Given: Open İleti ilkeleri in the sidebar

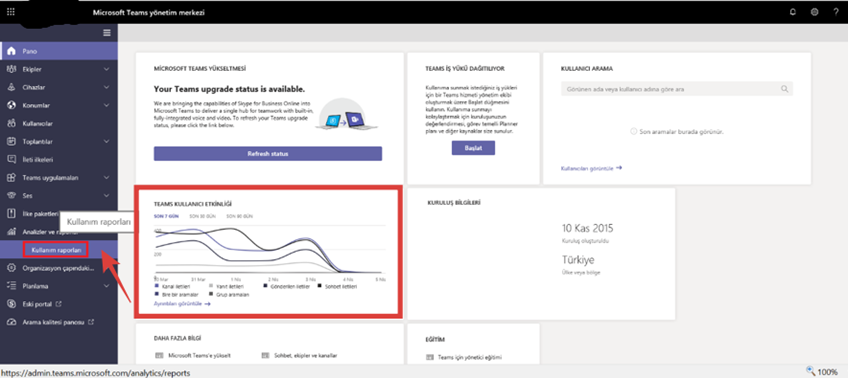Looking at the screenshot, I should tap(59, 160).
